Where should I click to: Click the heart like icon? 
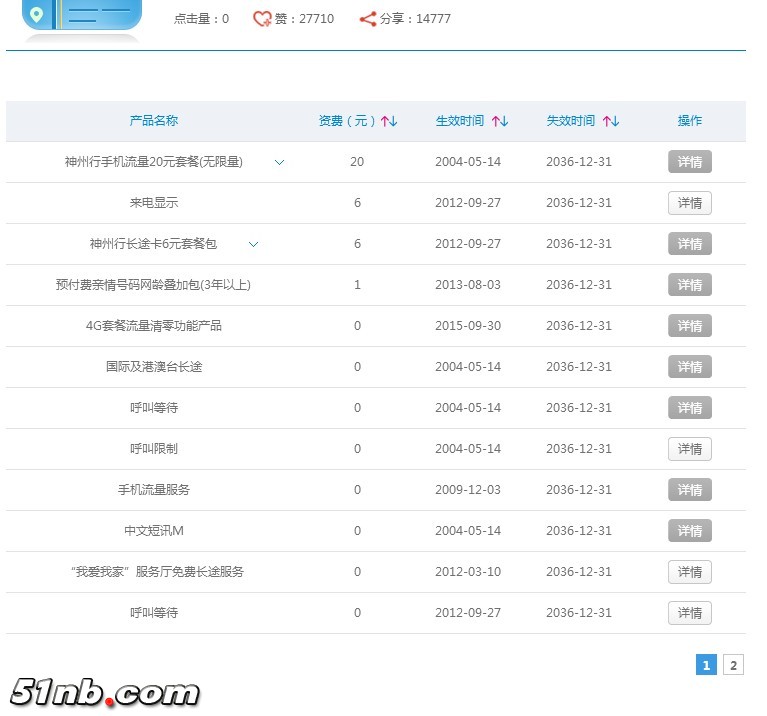pyautogui.click(x=262, y=19)
